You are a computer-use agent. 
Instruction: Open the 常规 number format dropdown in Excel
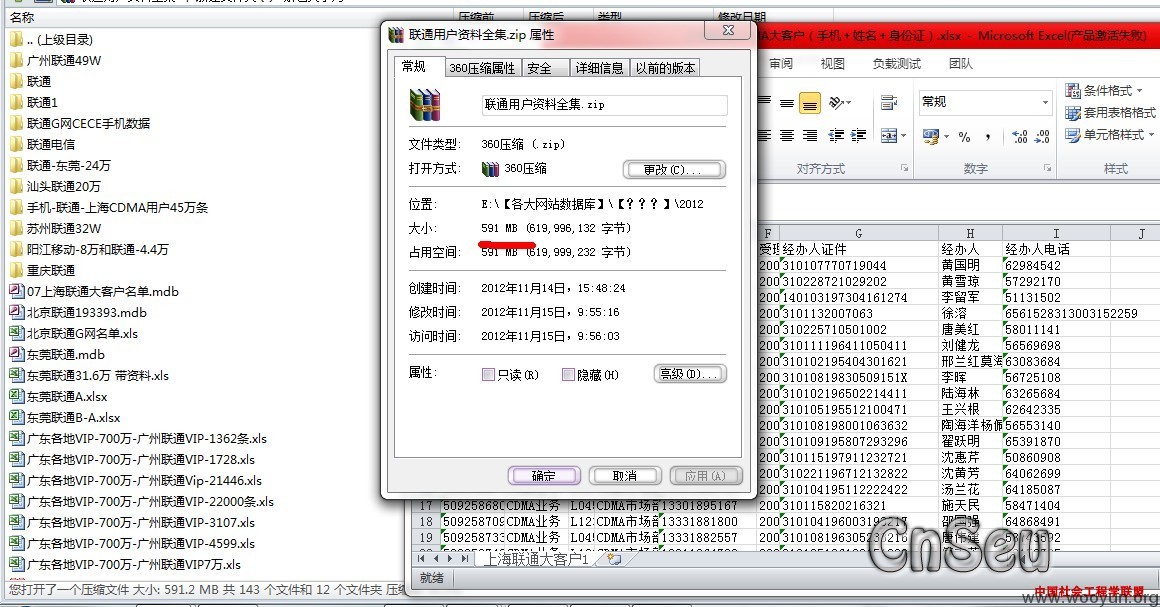(x=1045, y=102)
